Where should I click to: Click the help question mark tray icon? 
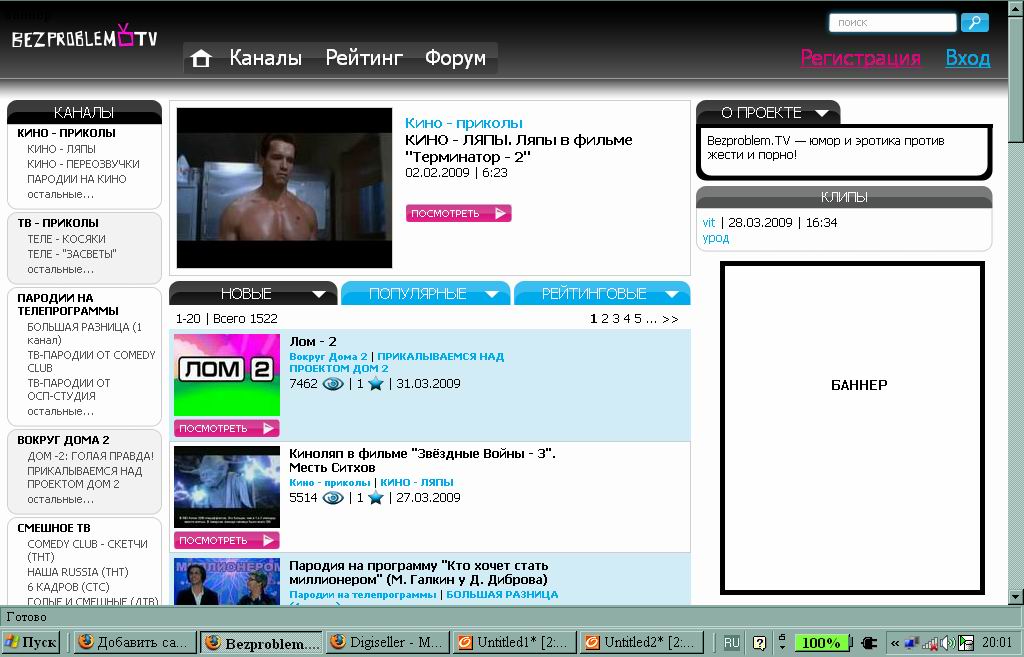coord(759,643)
